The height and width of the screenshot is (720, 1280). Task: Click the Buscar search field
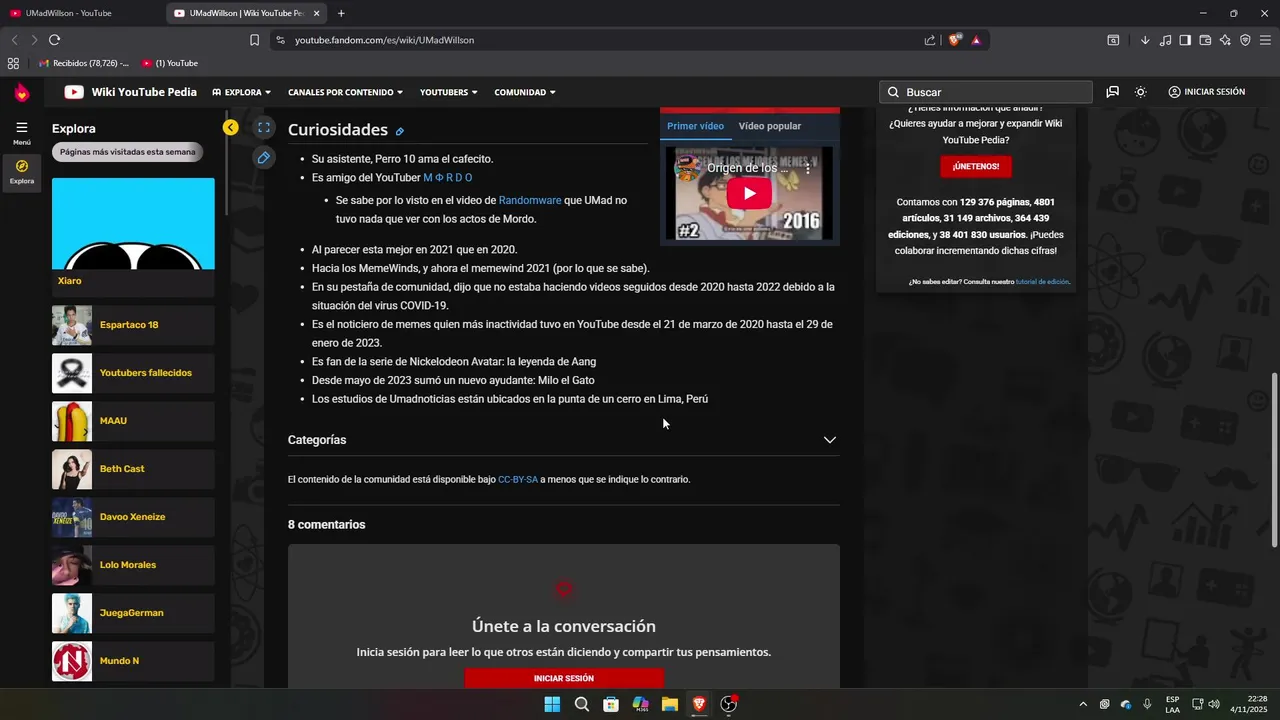986,92
